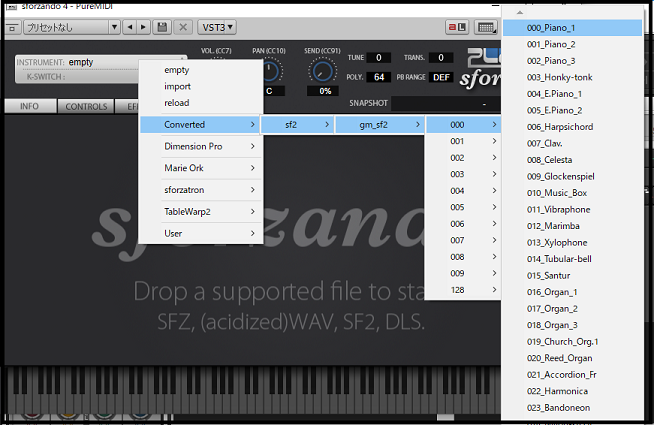Select 004_E.Piano_1 instrument

pos(572,94)
